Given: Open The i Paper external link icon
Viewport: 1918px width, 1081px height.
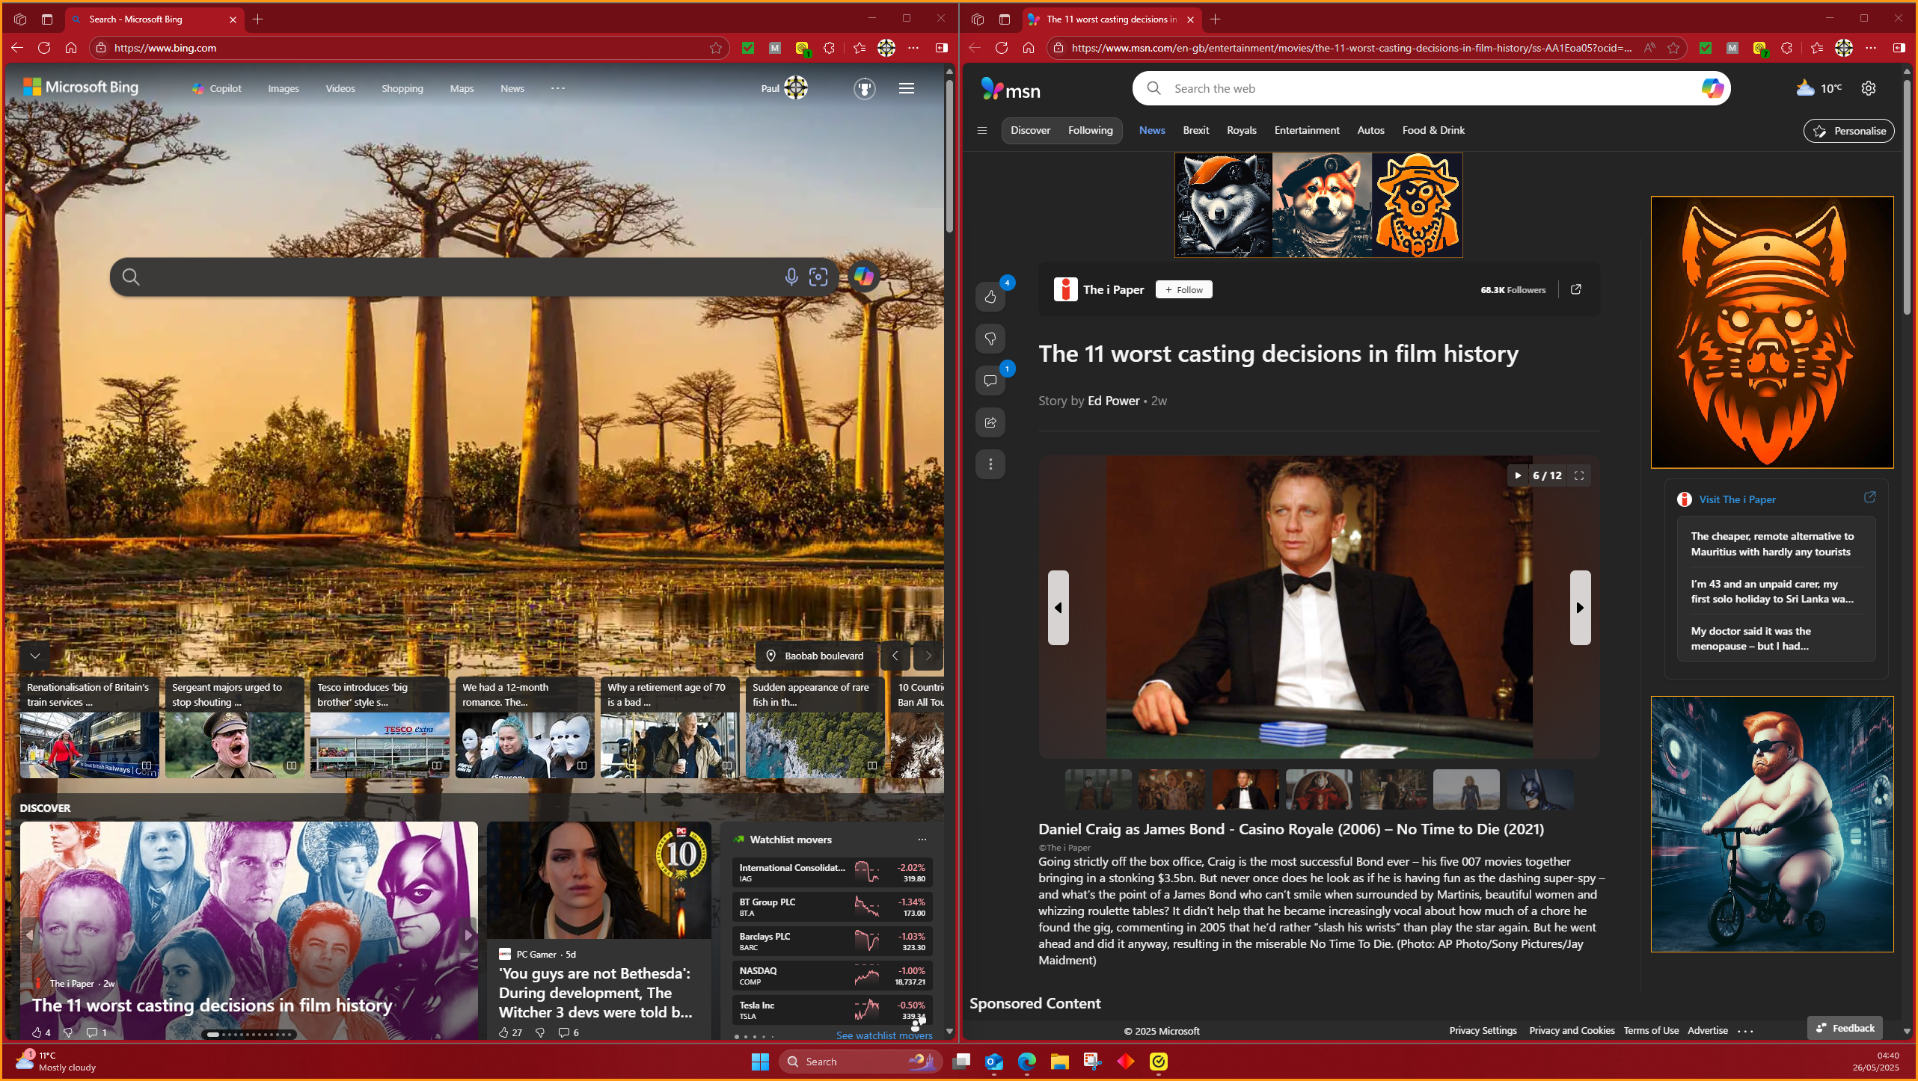Looking at the screenshot, I should click(x=1576, y=290).
